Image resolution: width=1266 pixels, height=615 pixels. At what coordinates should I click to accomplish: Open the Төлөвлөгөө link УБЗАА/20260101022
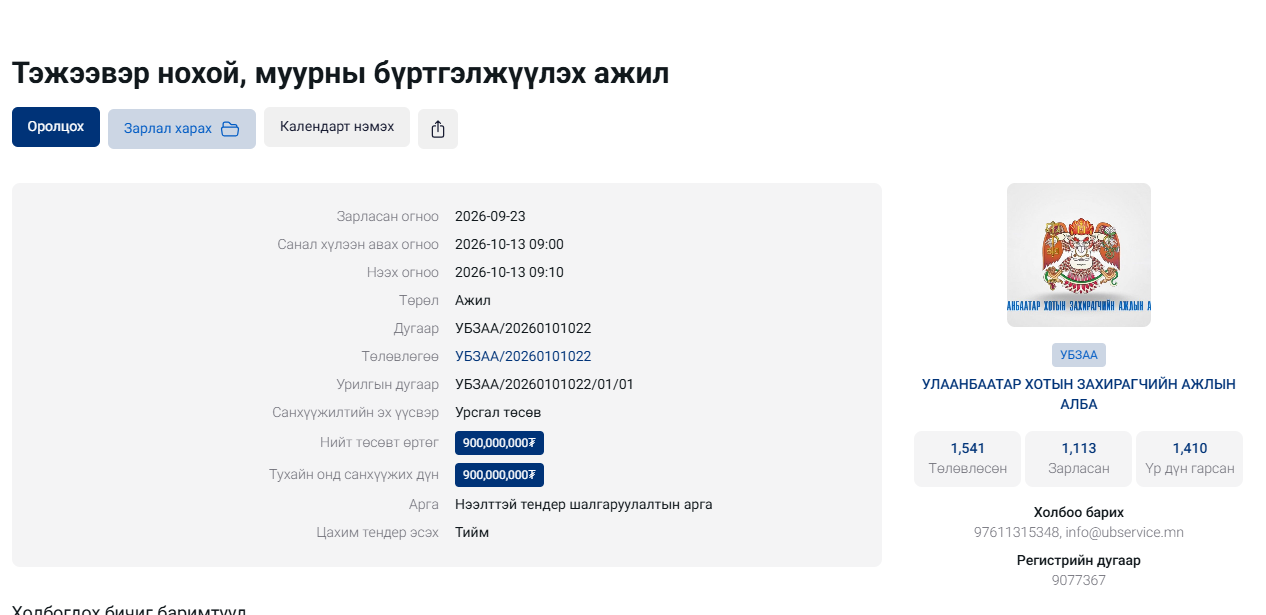coord(523,356)
